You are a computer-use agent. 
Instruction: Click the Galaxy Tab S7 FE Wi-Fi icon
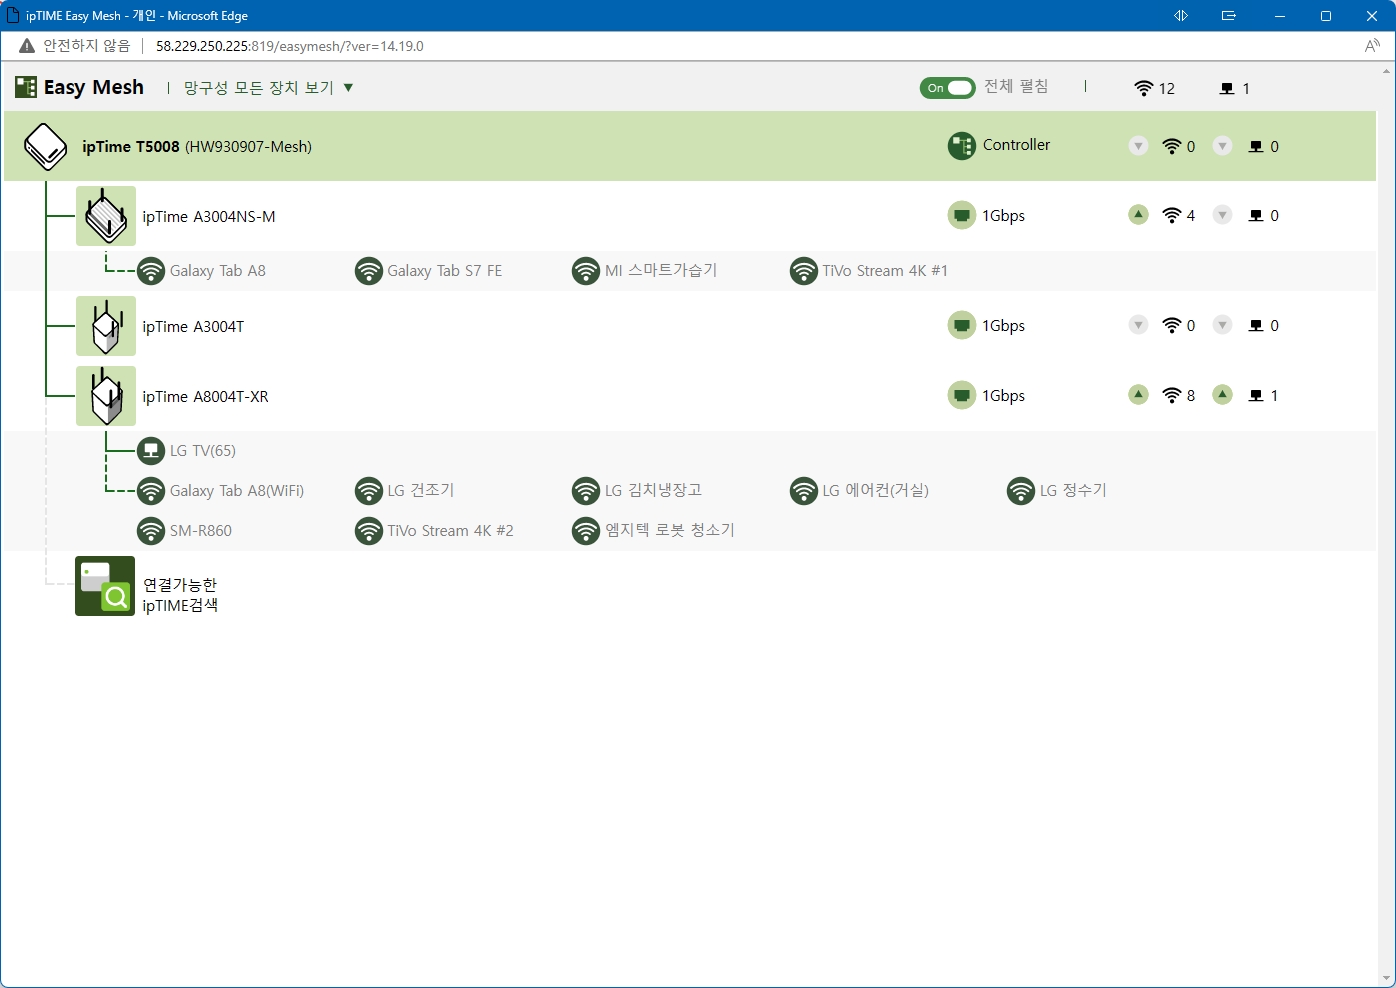(x=369, y=271)
